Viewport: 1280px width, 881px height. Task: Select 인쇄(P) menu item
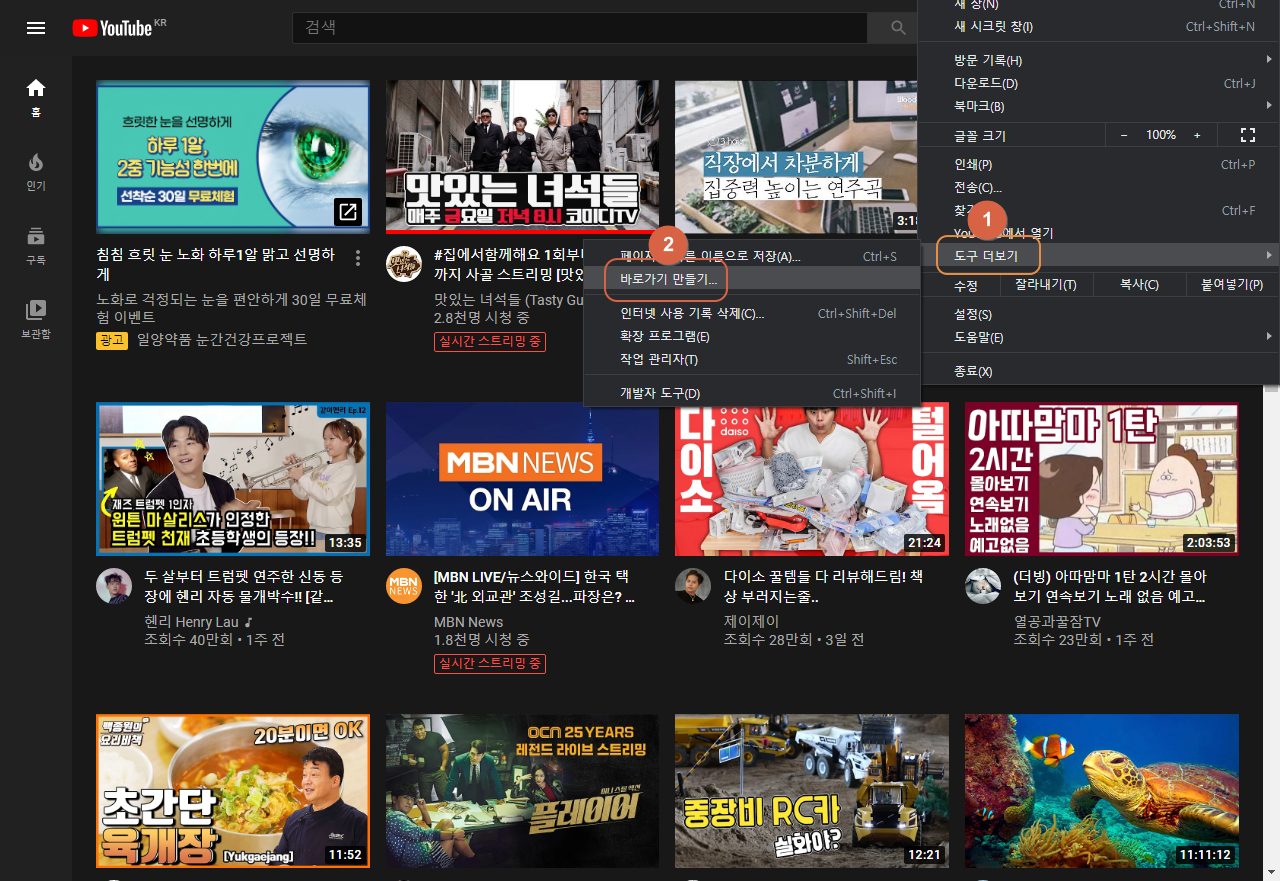(1098, 165)
